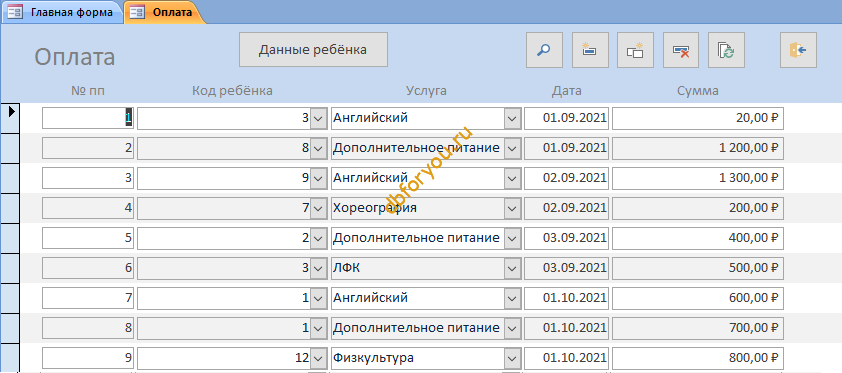Image resolution: width=842 pixels, height=373 pixels.
Task: Click the Код ребёнка column header
Action: 233,91
